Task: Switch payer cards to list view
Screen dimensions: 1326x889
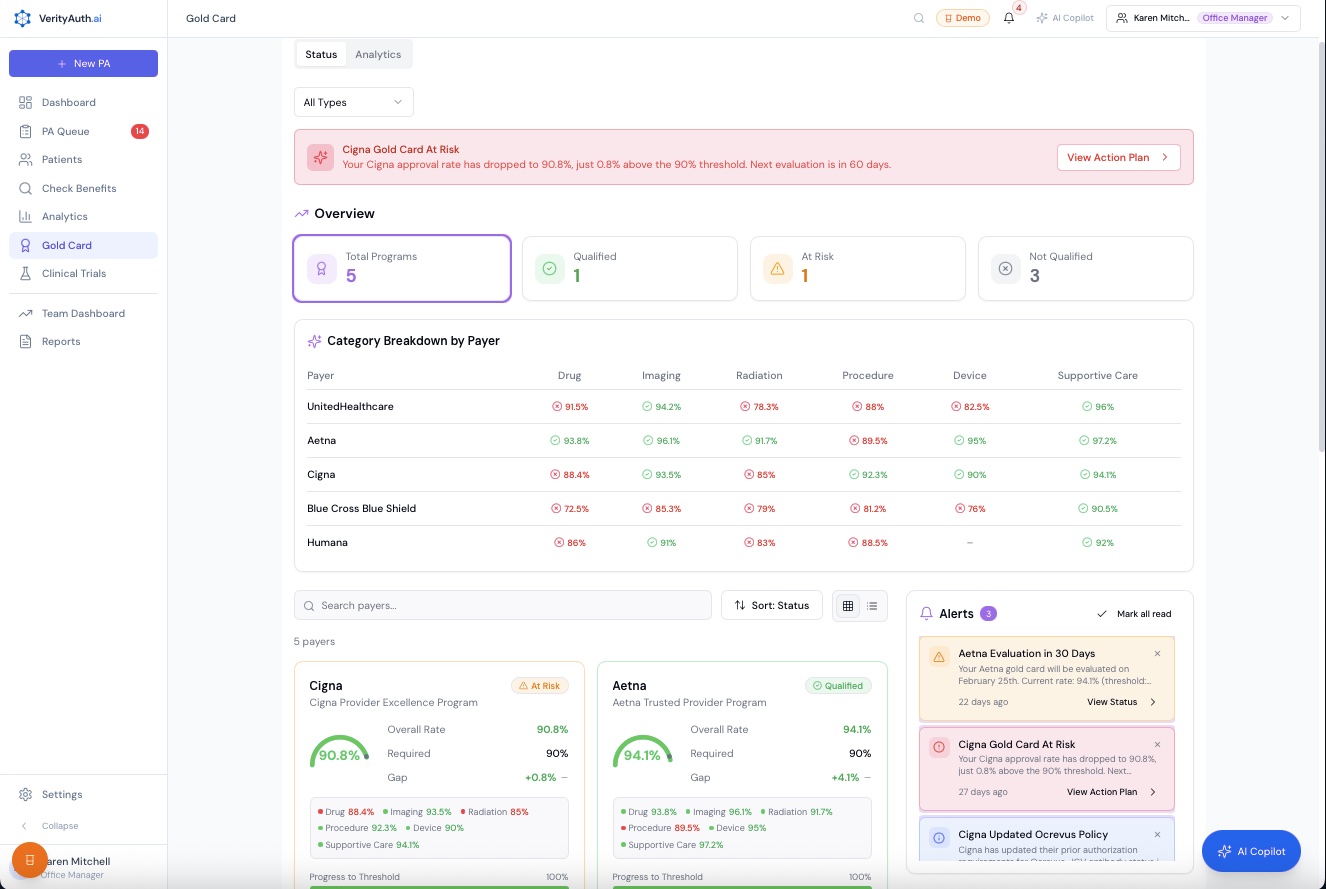Action: pos(872,605)
